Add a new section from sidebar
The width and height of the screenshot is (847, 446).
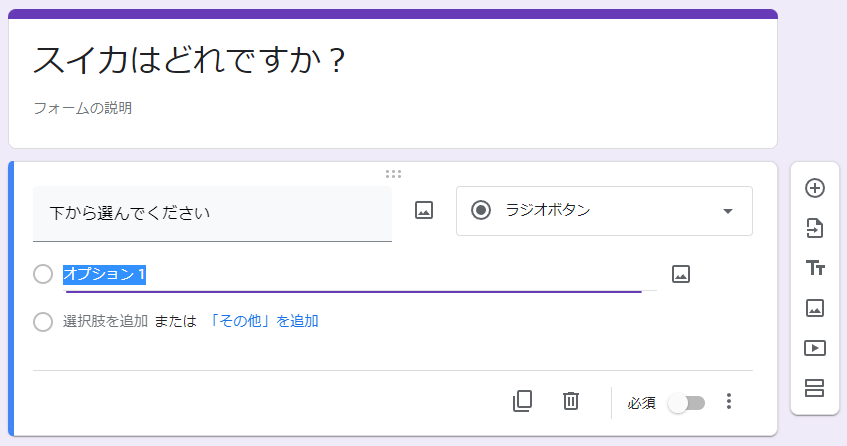pyautogui.click(x=814, y=388)
